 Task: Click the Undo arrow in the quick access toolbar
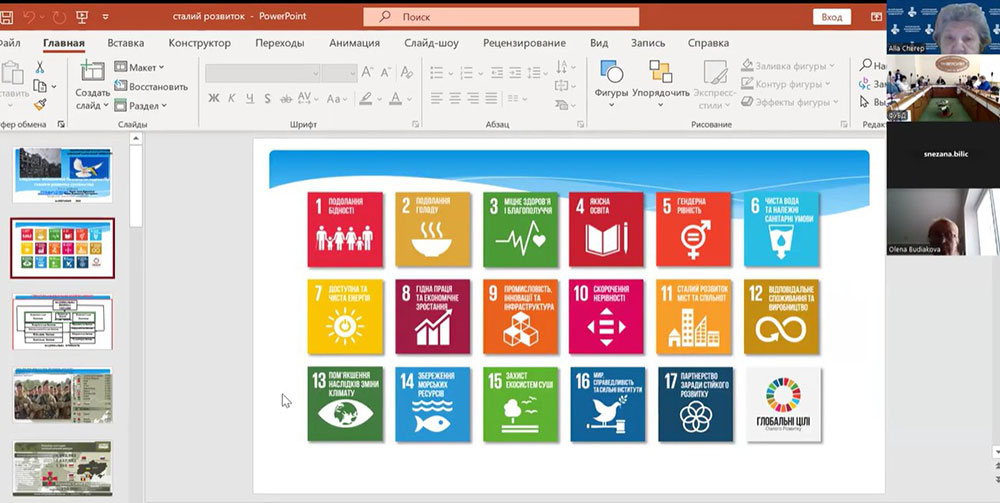pyautogui.click(x=30, y=17)
